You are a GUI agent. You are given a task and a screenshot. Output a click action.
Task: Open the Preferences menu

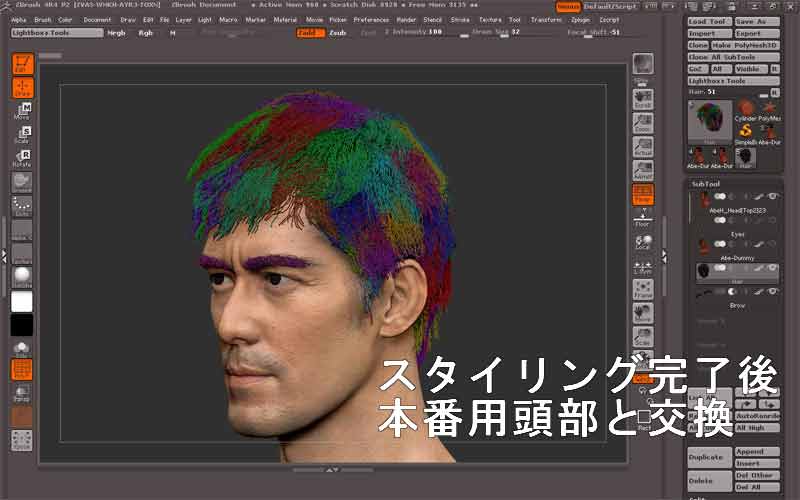tap(371, 20)
